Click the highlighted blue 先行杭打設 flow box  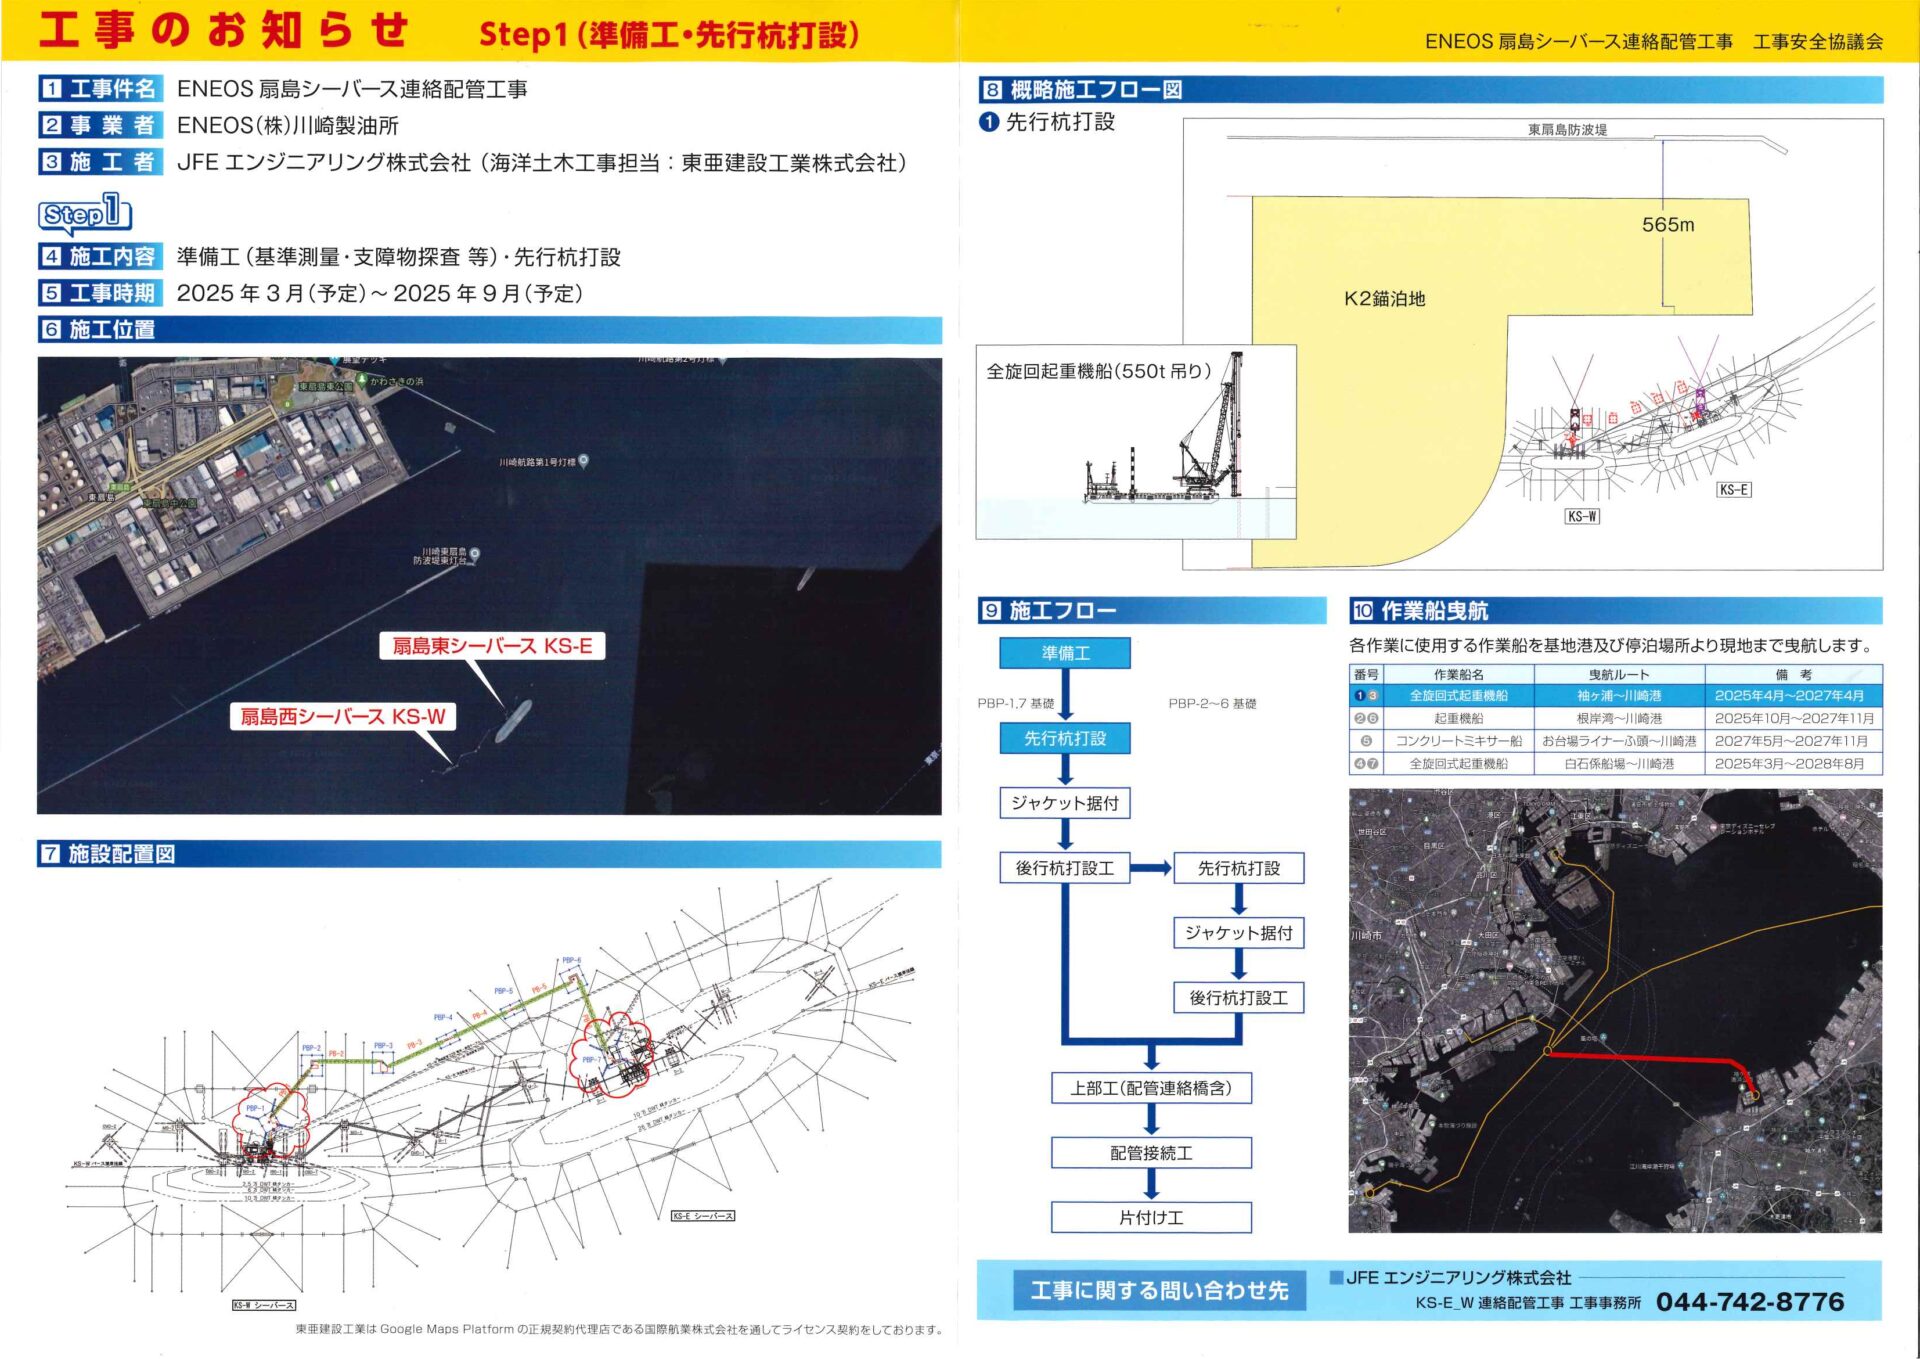[1065, 738]
